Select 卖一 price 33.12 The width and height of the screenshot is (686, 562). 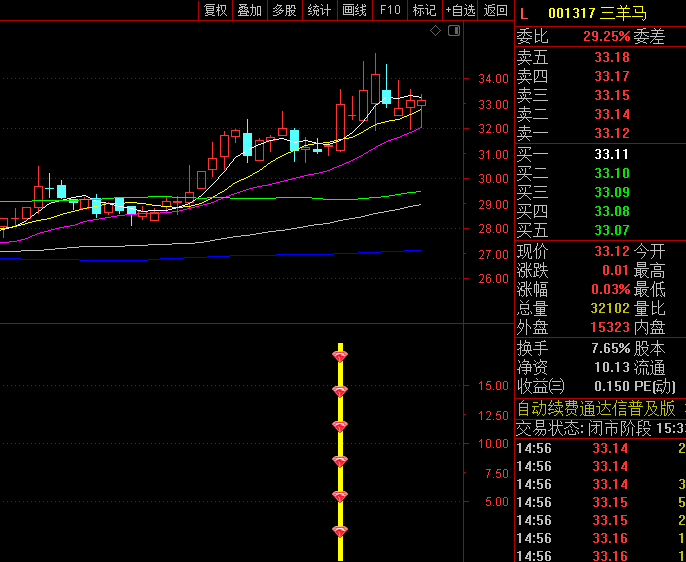point(612,133)
